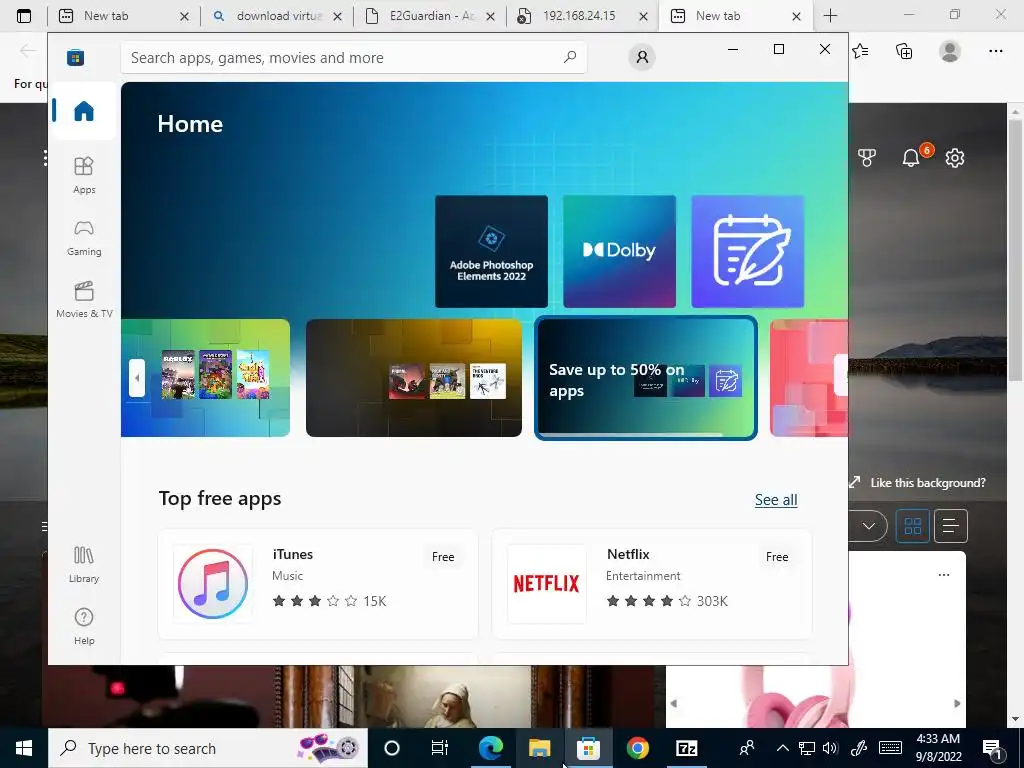The height and width of the screenshot is (768, 1024).
Task: Open Windows Start menu
Action: point(24,748)
